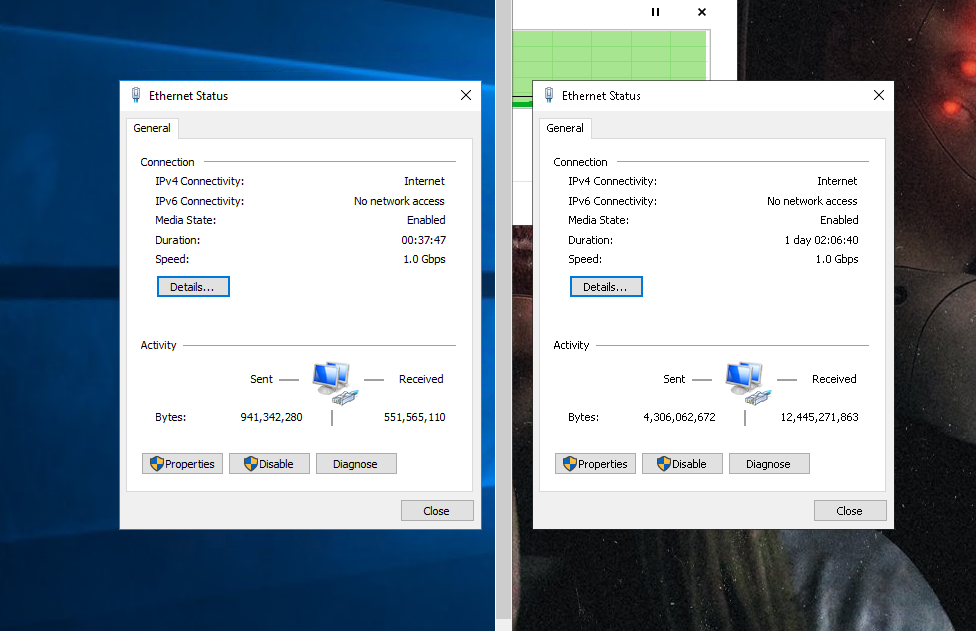Click IPv4 Connectivity label in left window
976x631 pixels.
pos(200,181)
